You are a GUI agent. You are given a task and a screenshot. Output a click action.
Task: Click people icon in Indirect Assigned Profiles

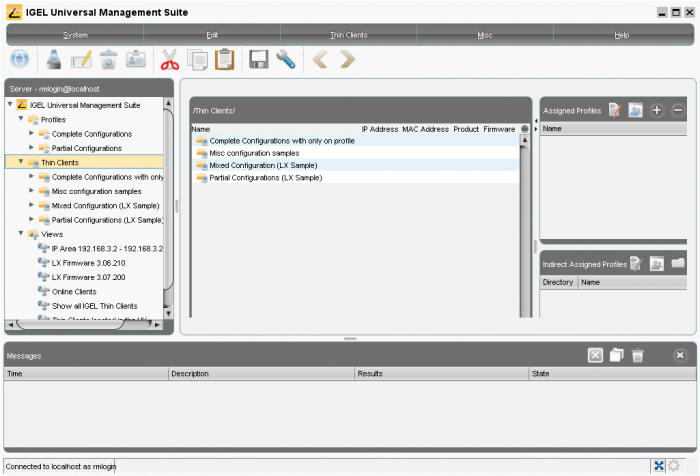(x=657, y=263)
